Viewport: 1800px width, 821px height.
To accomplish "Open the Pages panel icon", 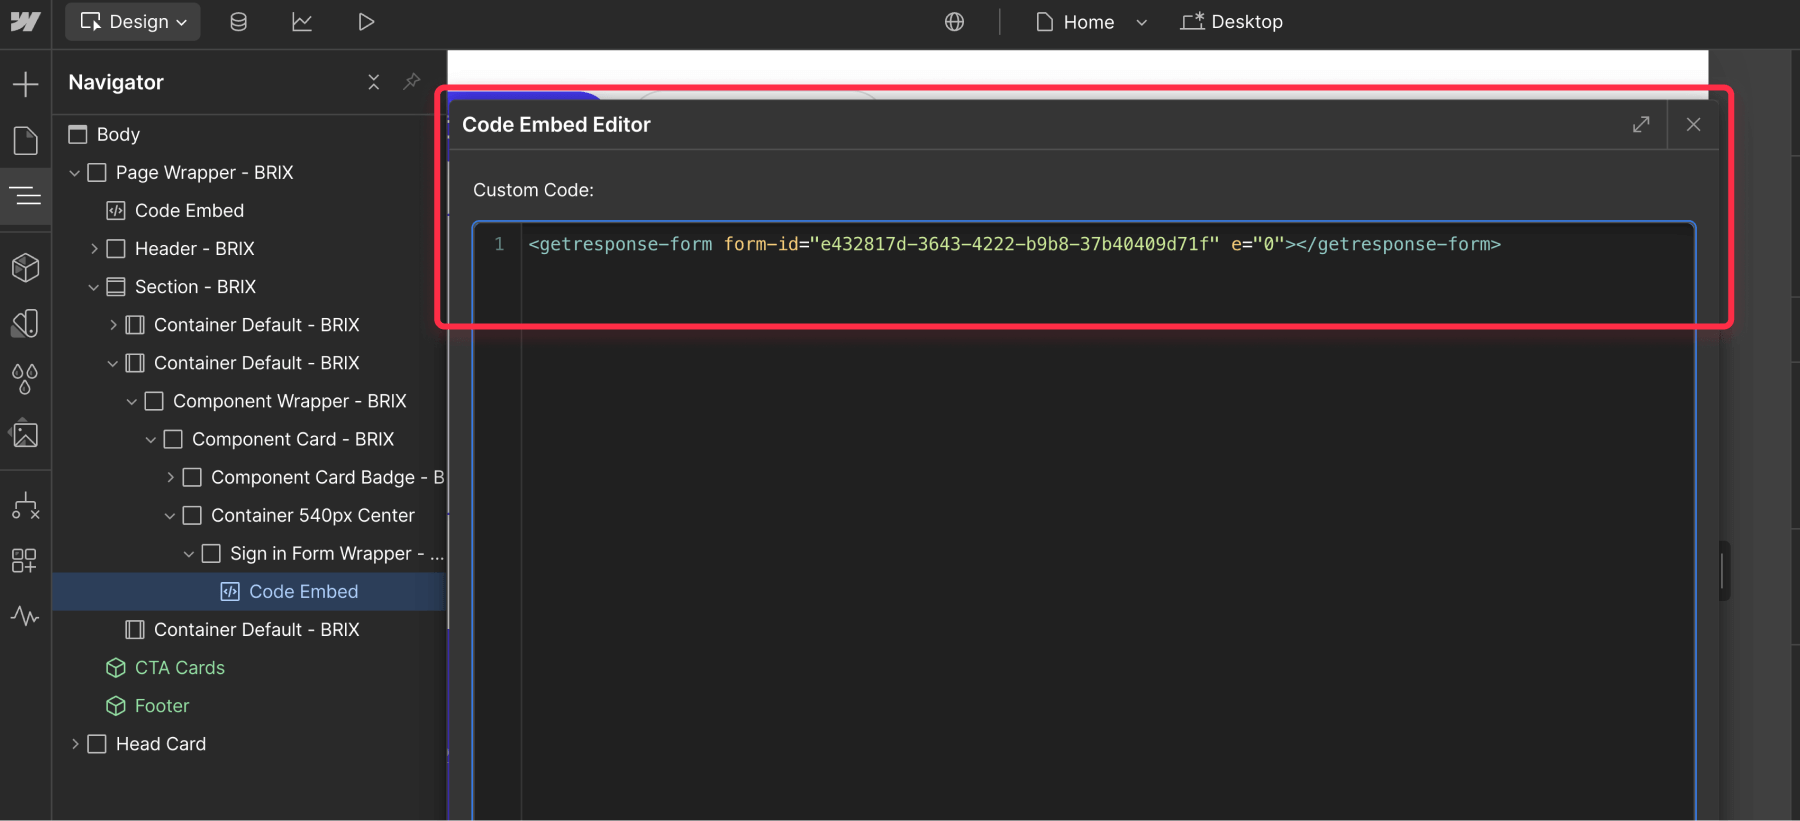I will click(x=25, y=141).
